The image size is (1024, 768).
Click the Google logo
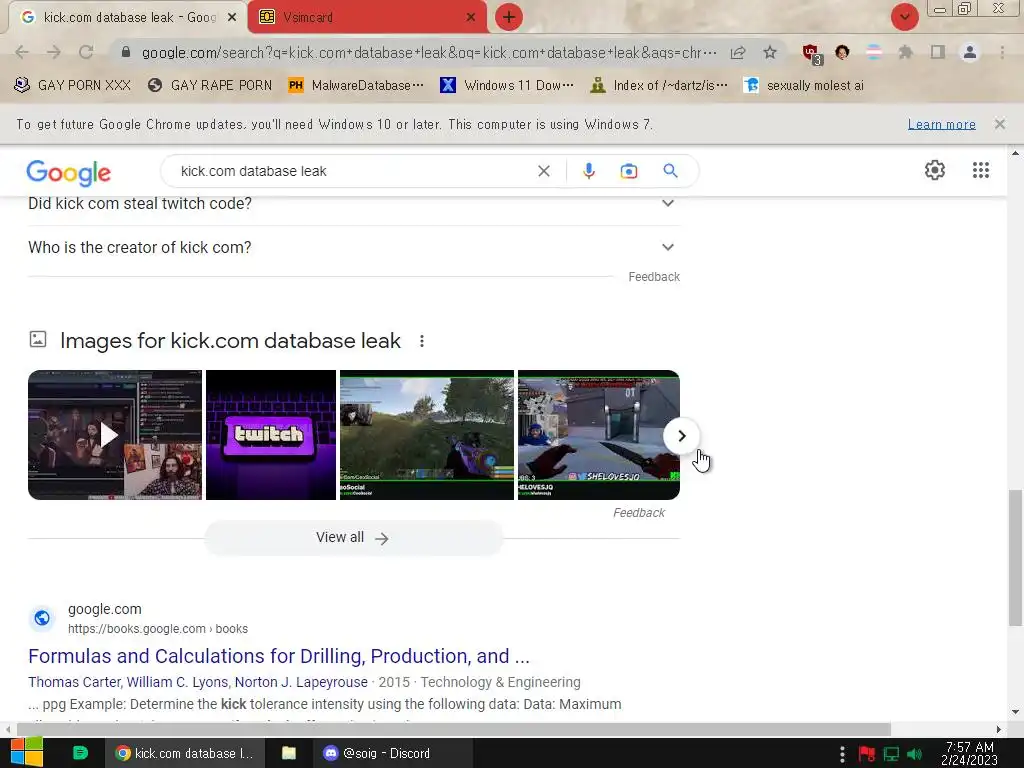(69, 172)
